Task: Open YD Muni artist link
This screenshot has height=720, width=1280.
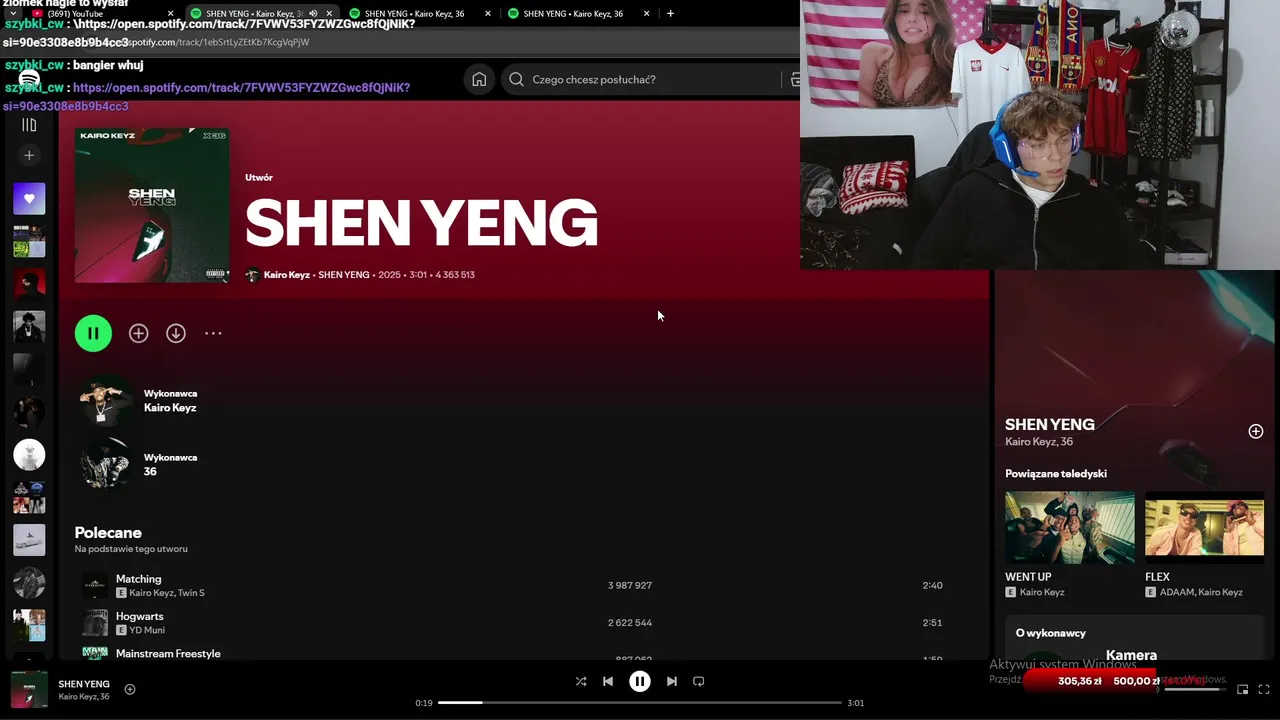Action: [147, 630]
